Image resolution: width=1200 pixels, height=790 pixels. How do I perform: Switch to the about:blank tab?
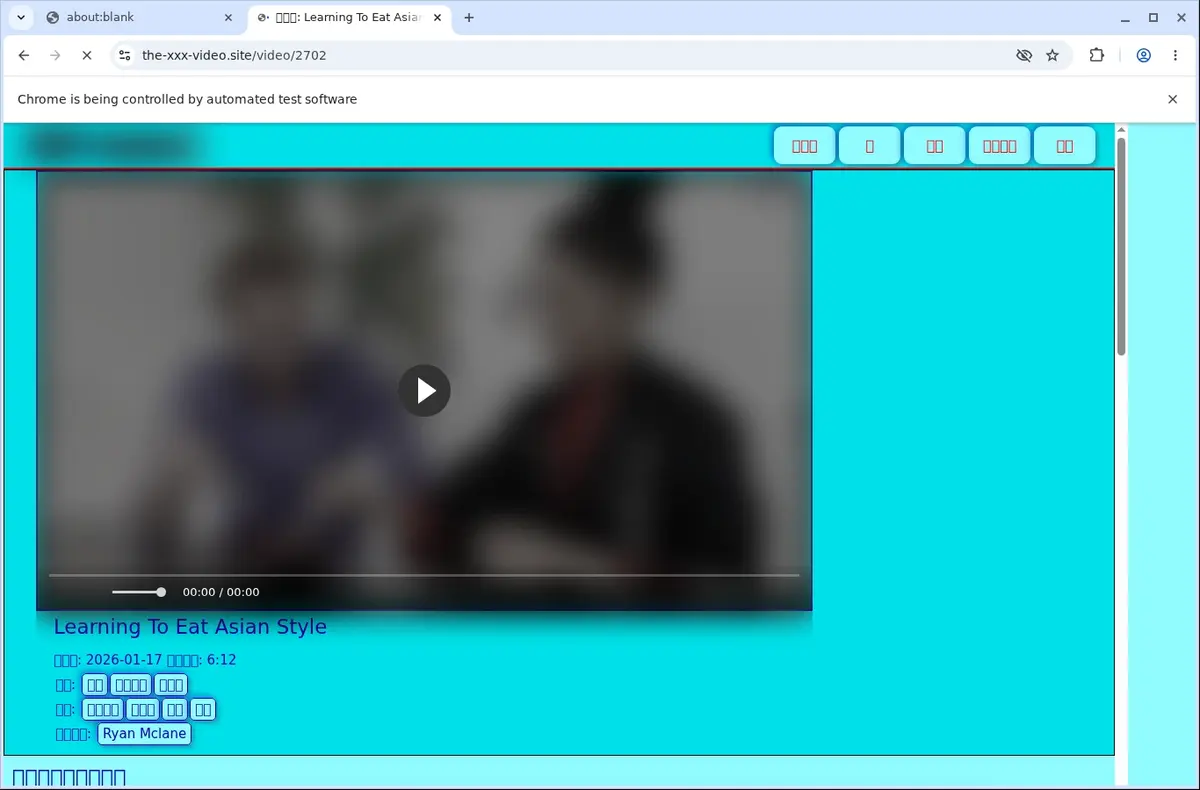140,17
